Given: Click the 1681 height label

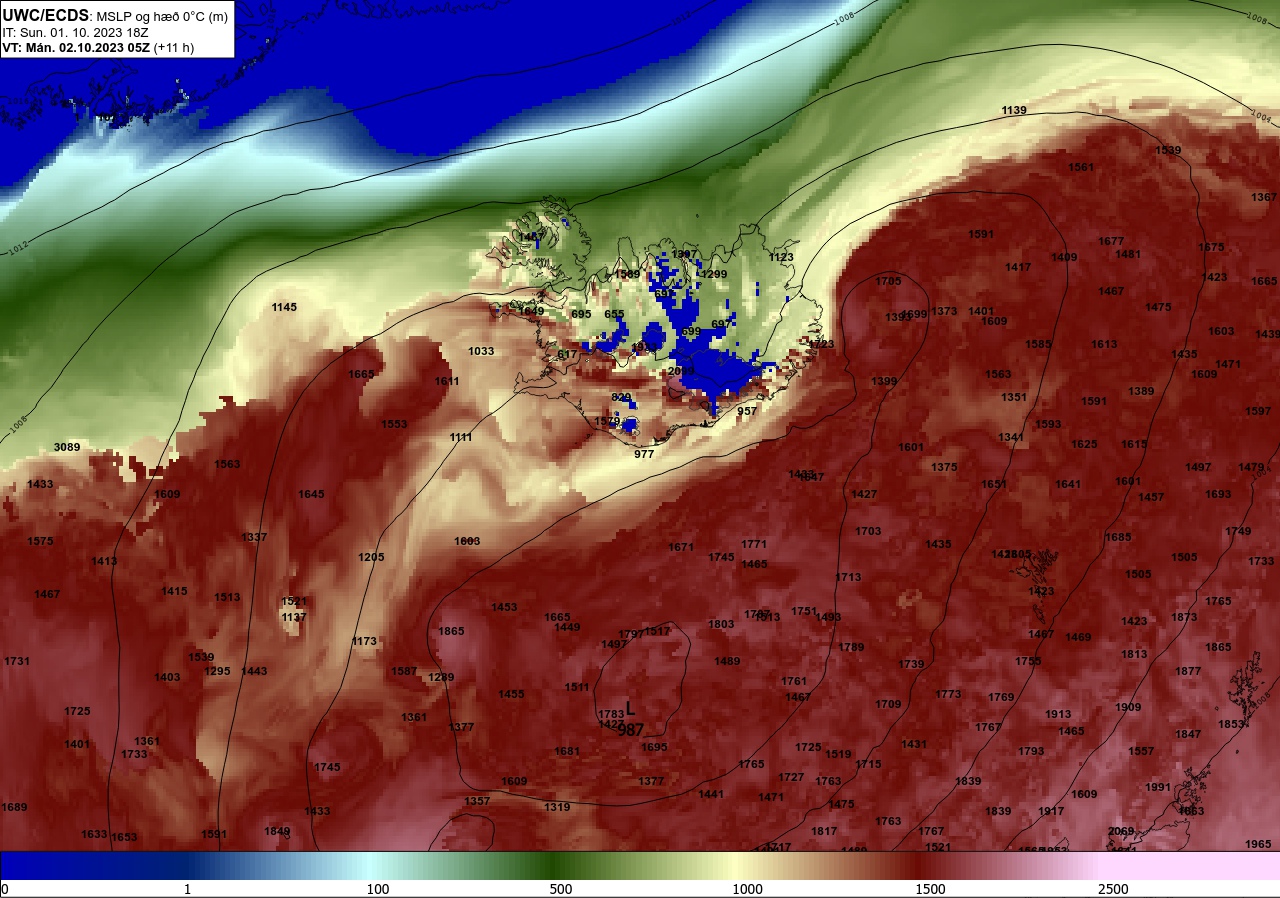Looking at the screenshot, I should point(567,751).
